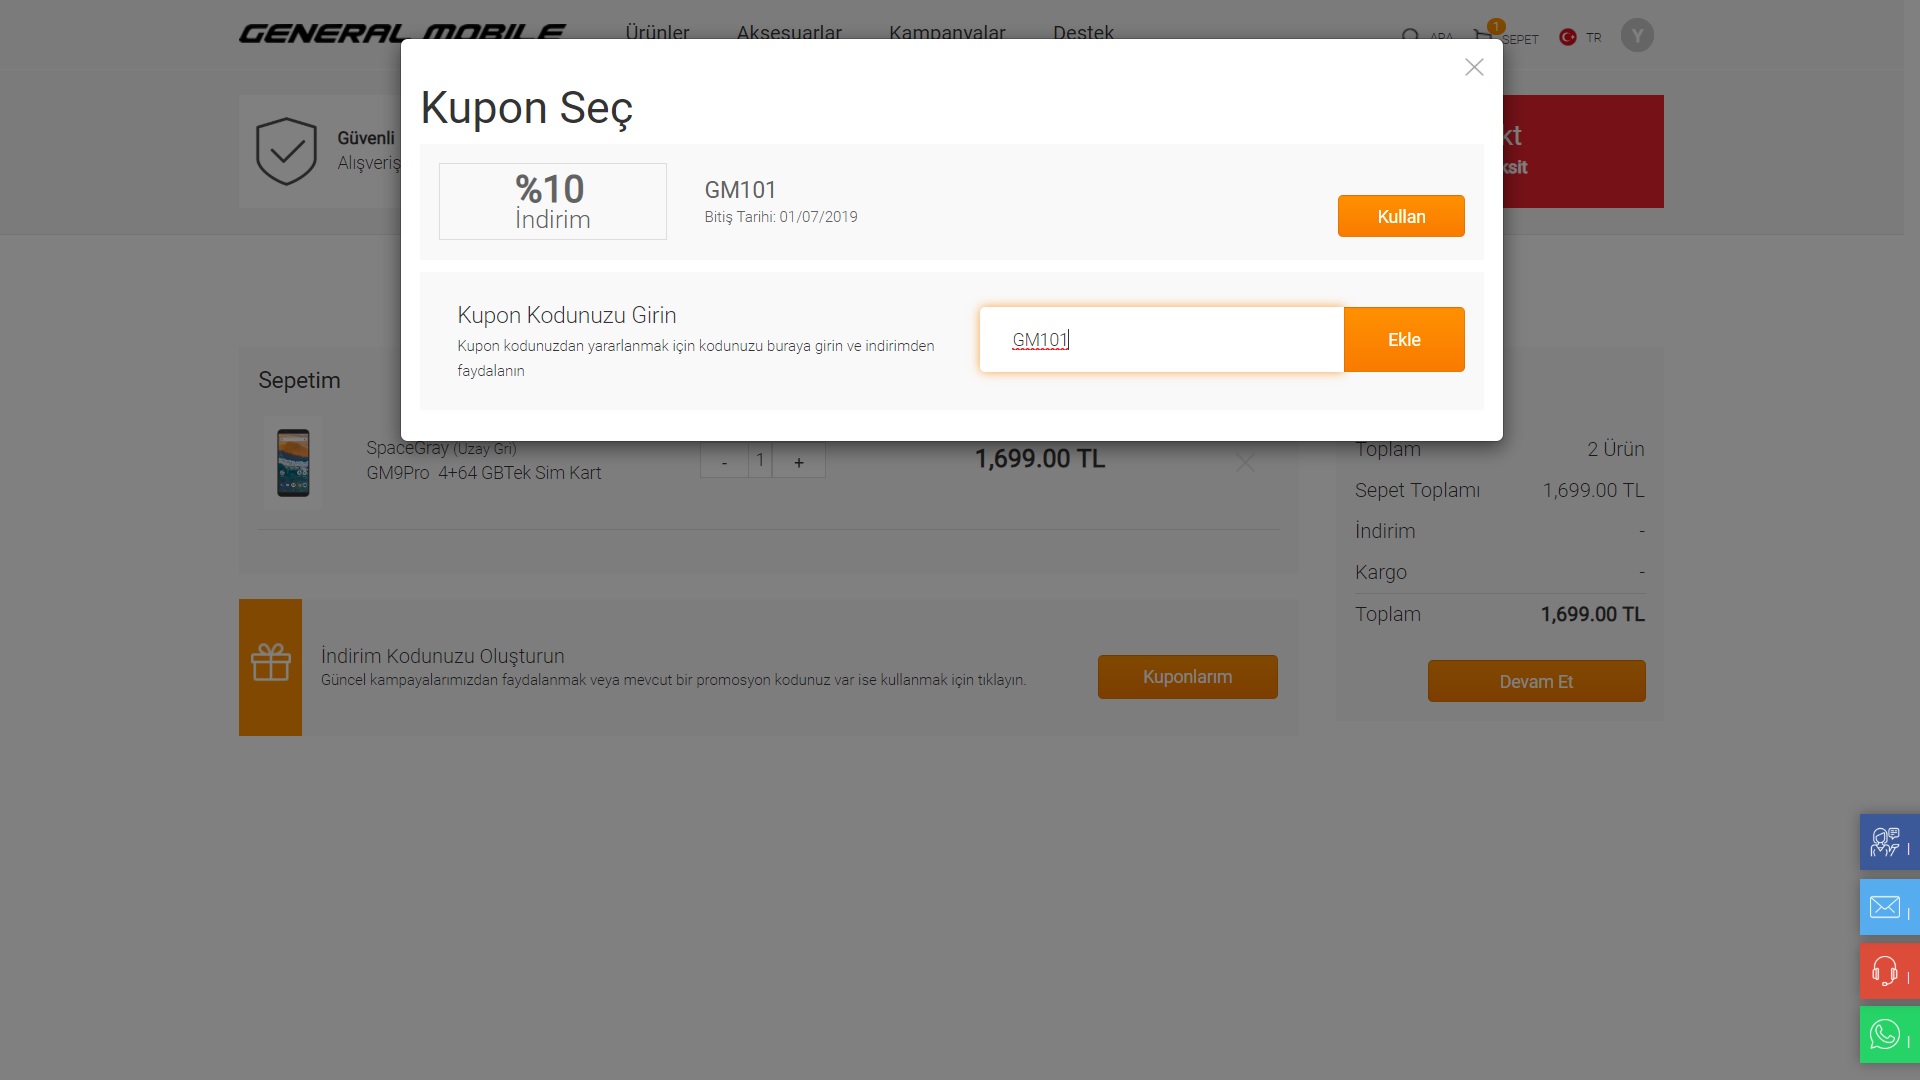Click the search magnifier icon
Viewport: 1920px width, 1080px height.
click(x=1410, y=36)
